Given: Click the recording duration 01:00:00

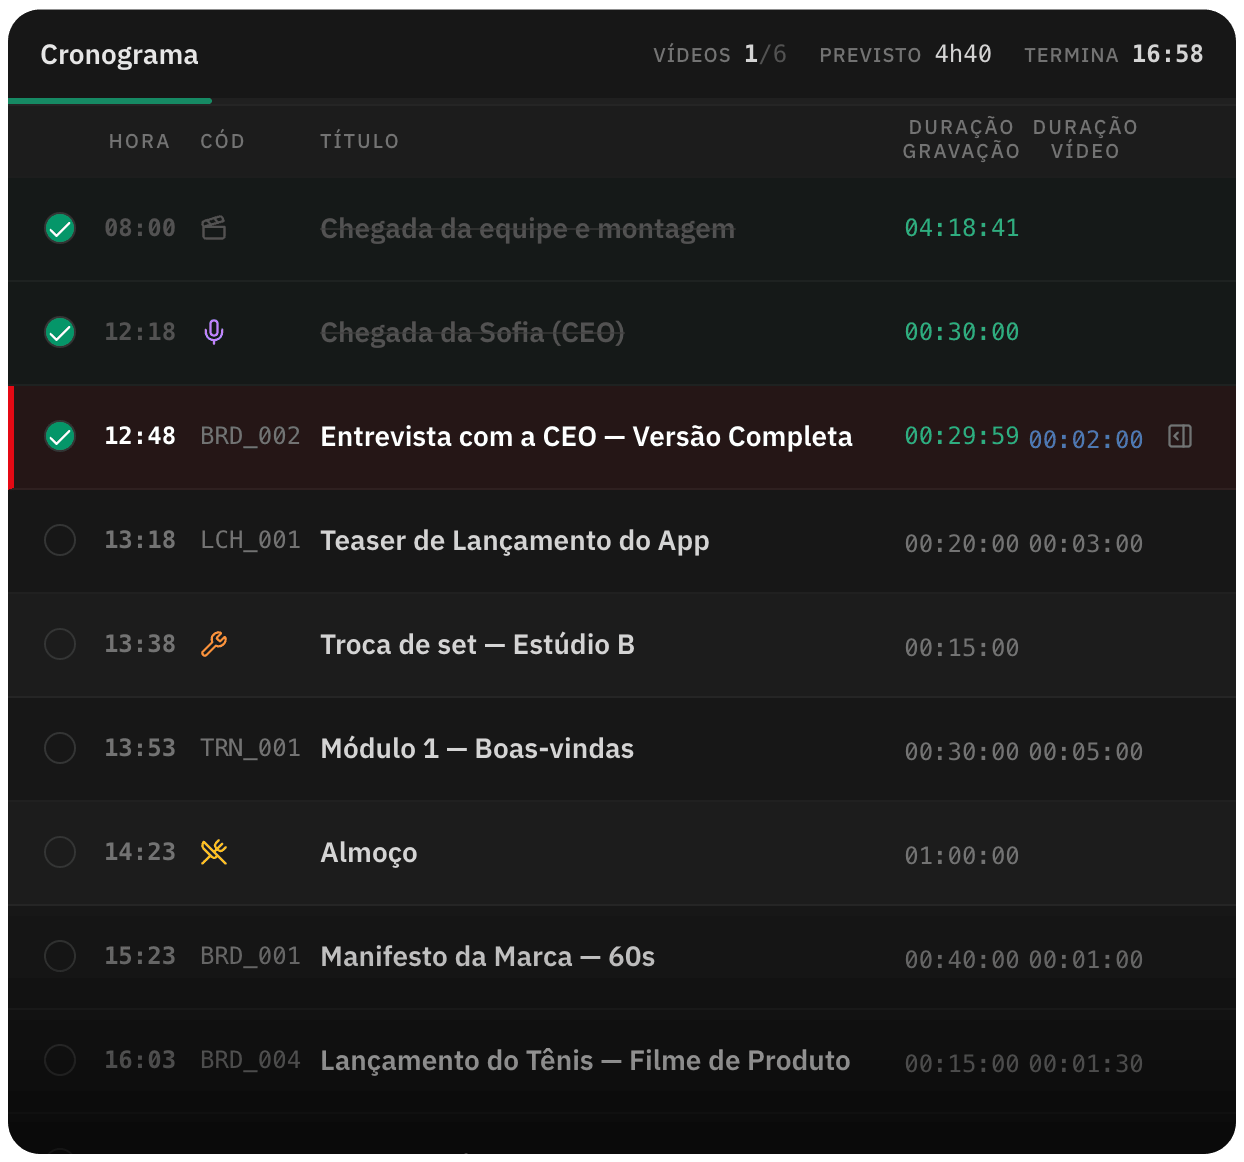Looking at the screenshot, I should tap(962, 856).
